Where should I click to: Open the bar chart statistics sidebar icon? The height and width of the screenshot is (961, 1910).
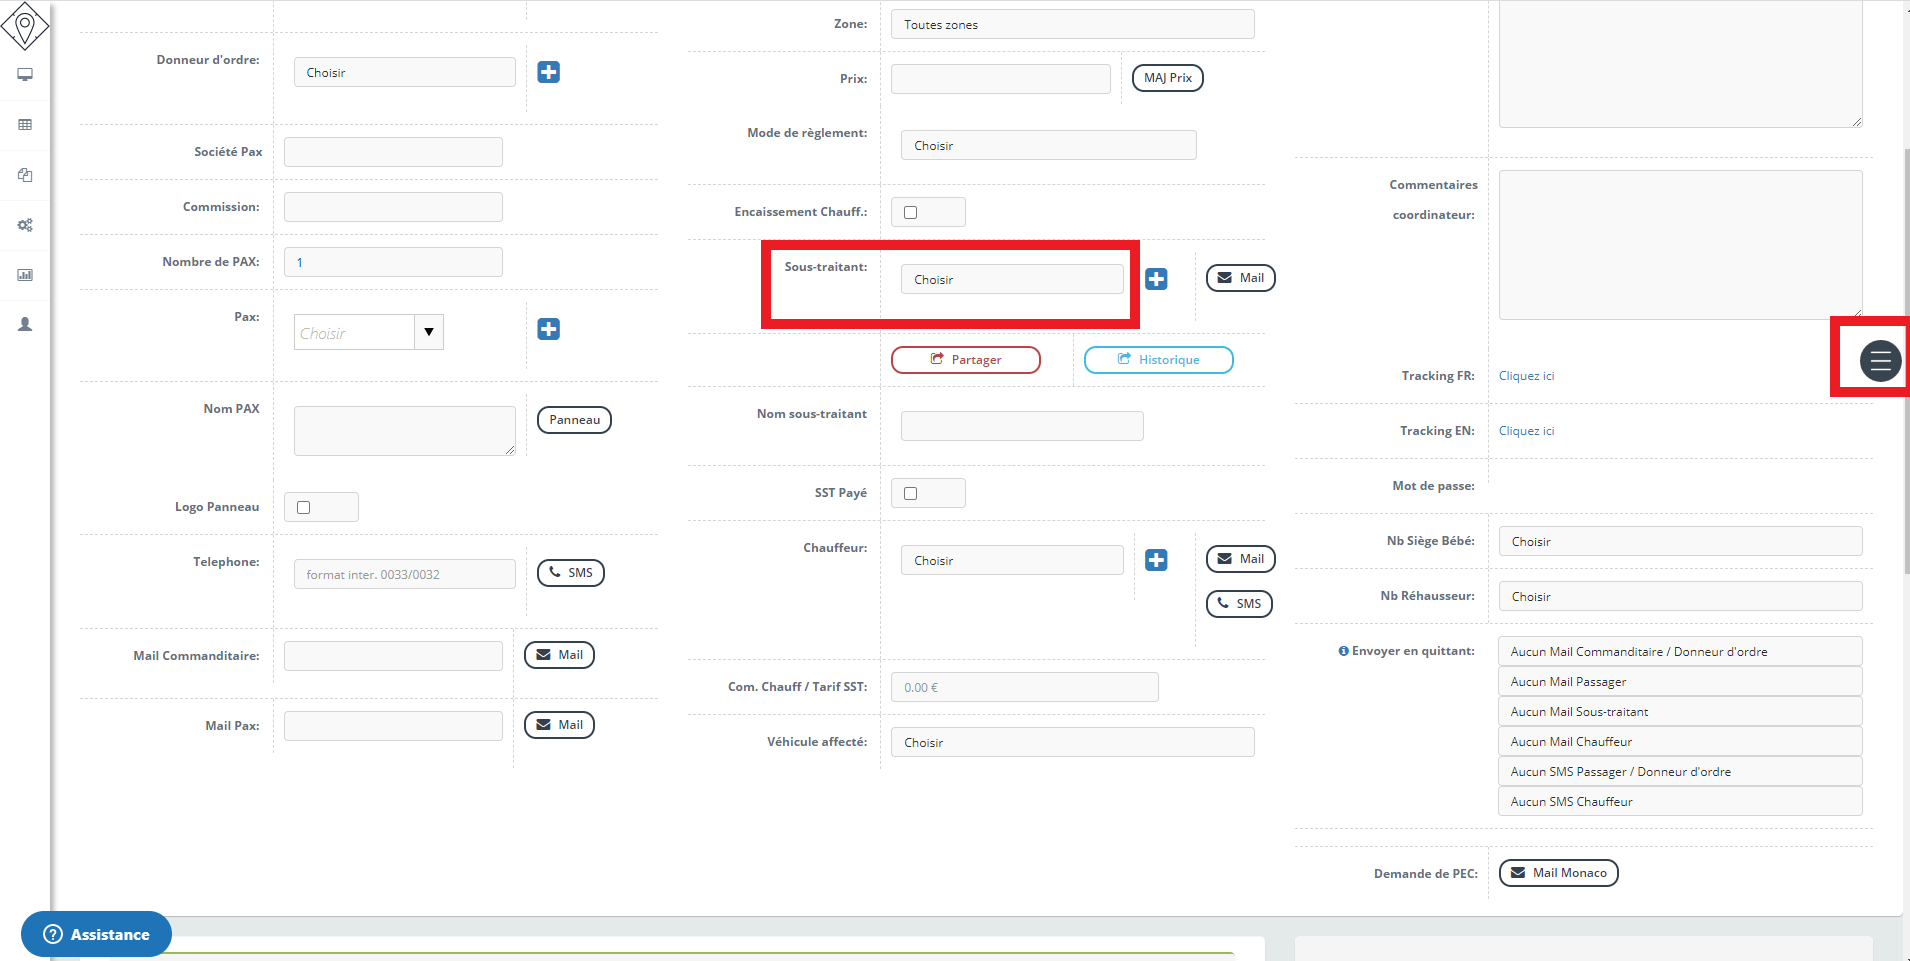[25, 275]
